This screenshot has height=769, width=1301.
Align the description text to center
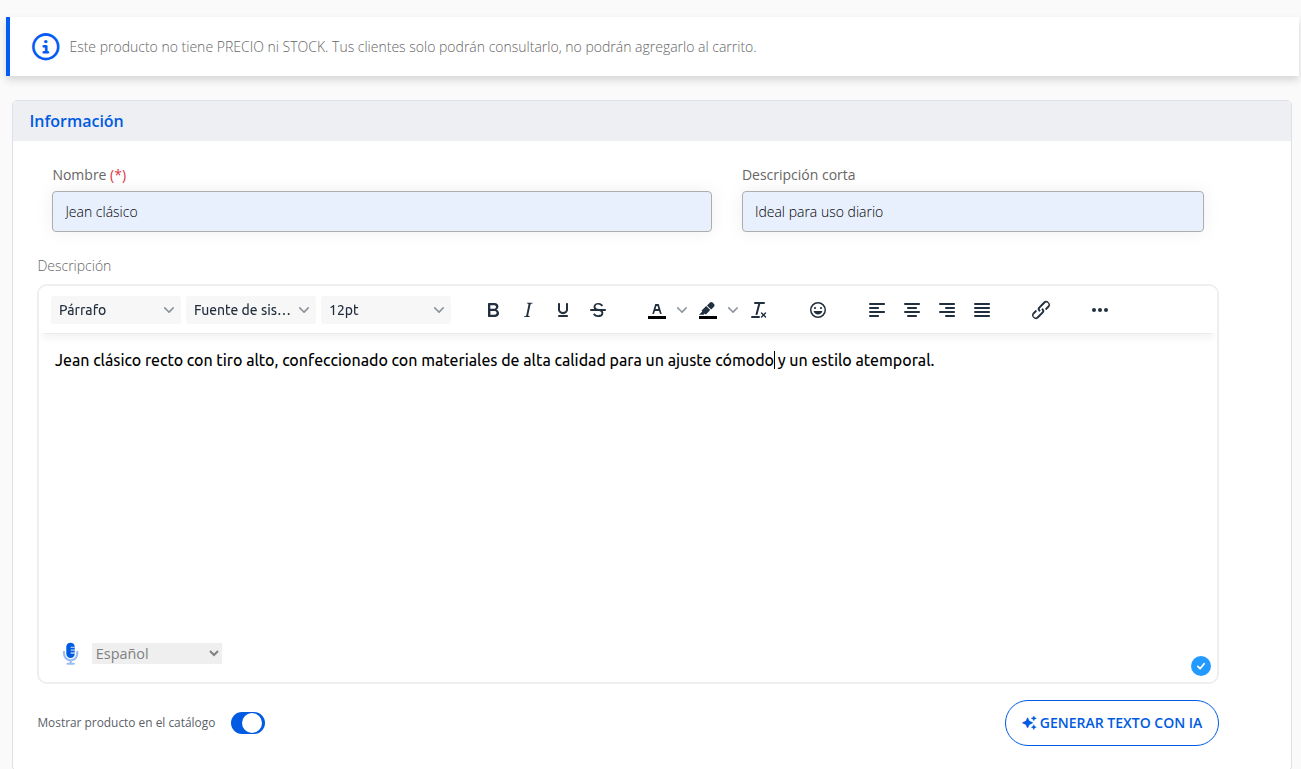click(x=912, y=310)
